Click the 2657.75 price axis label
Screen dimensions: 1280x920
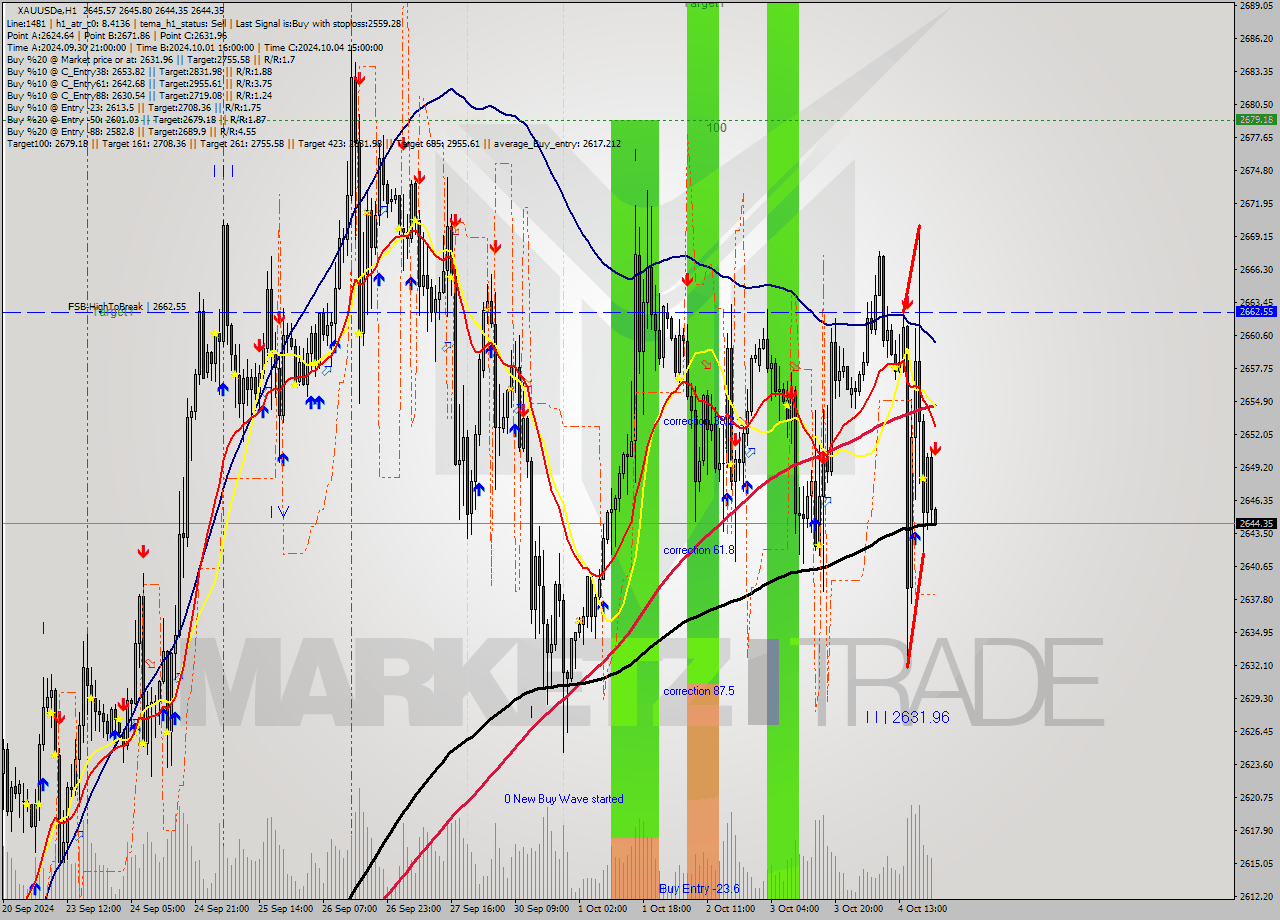(1256, 369)
